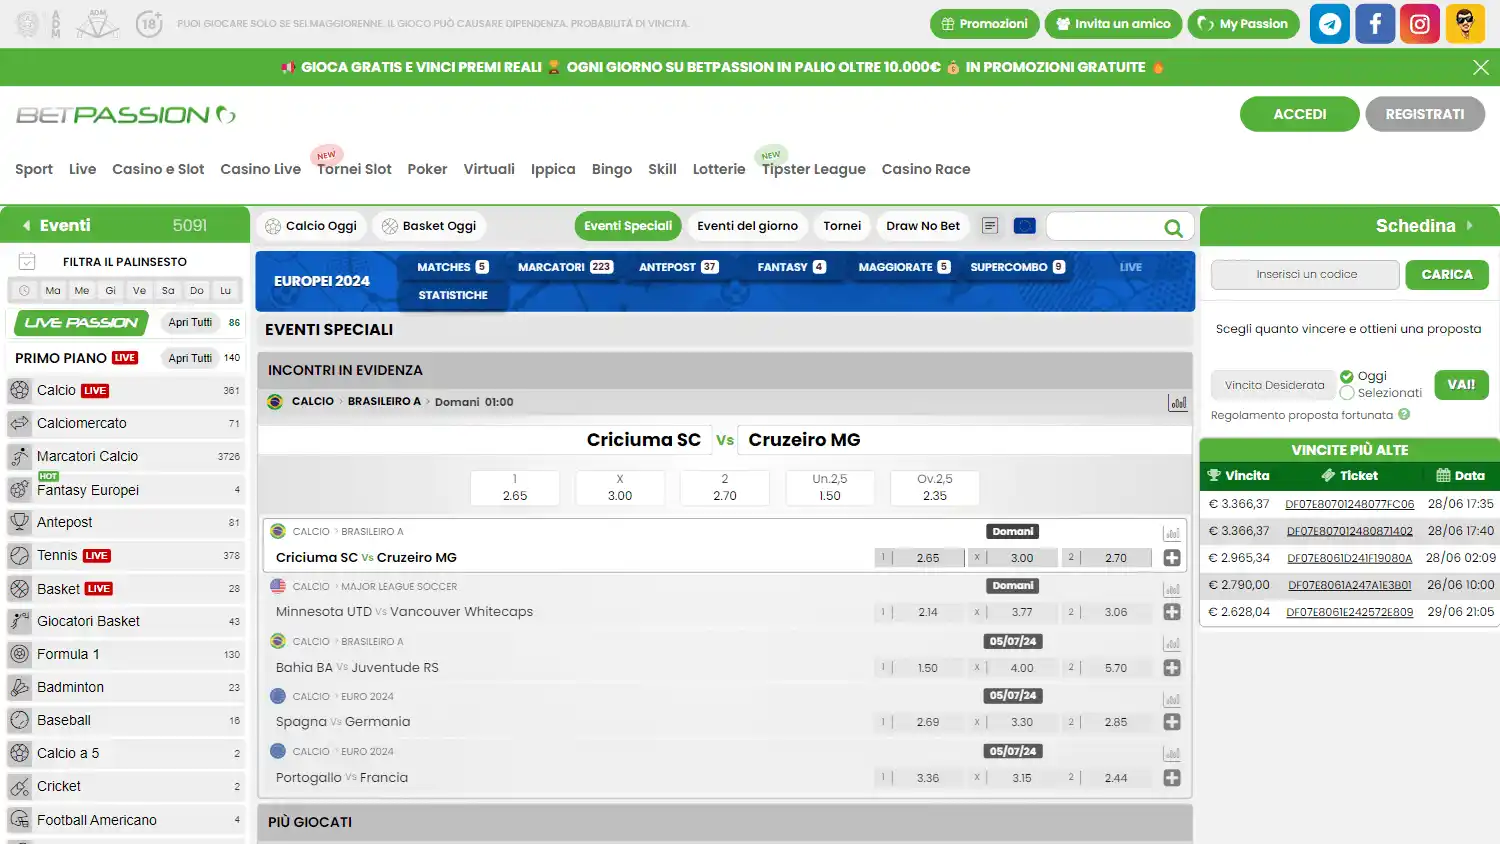Screen dimensions: 1500x844
Task: Close the green promotional banner
Action: click(1481, 67)
